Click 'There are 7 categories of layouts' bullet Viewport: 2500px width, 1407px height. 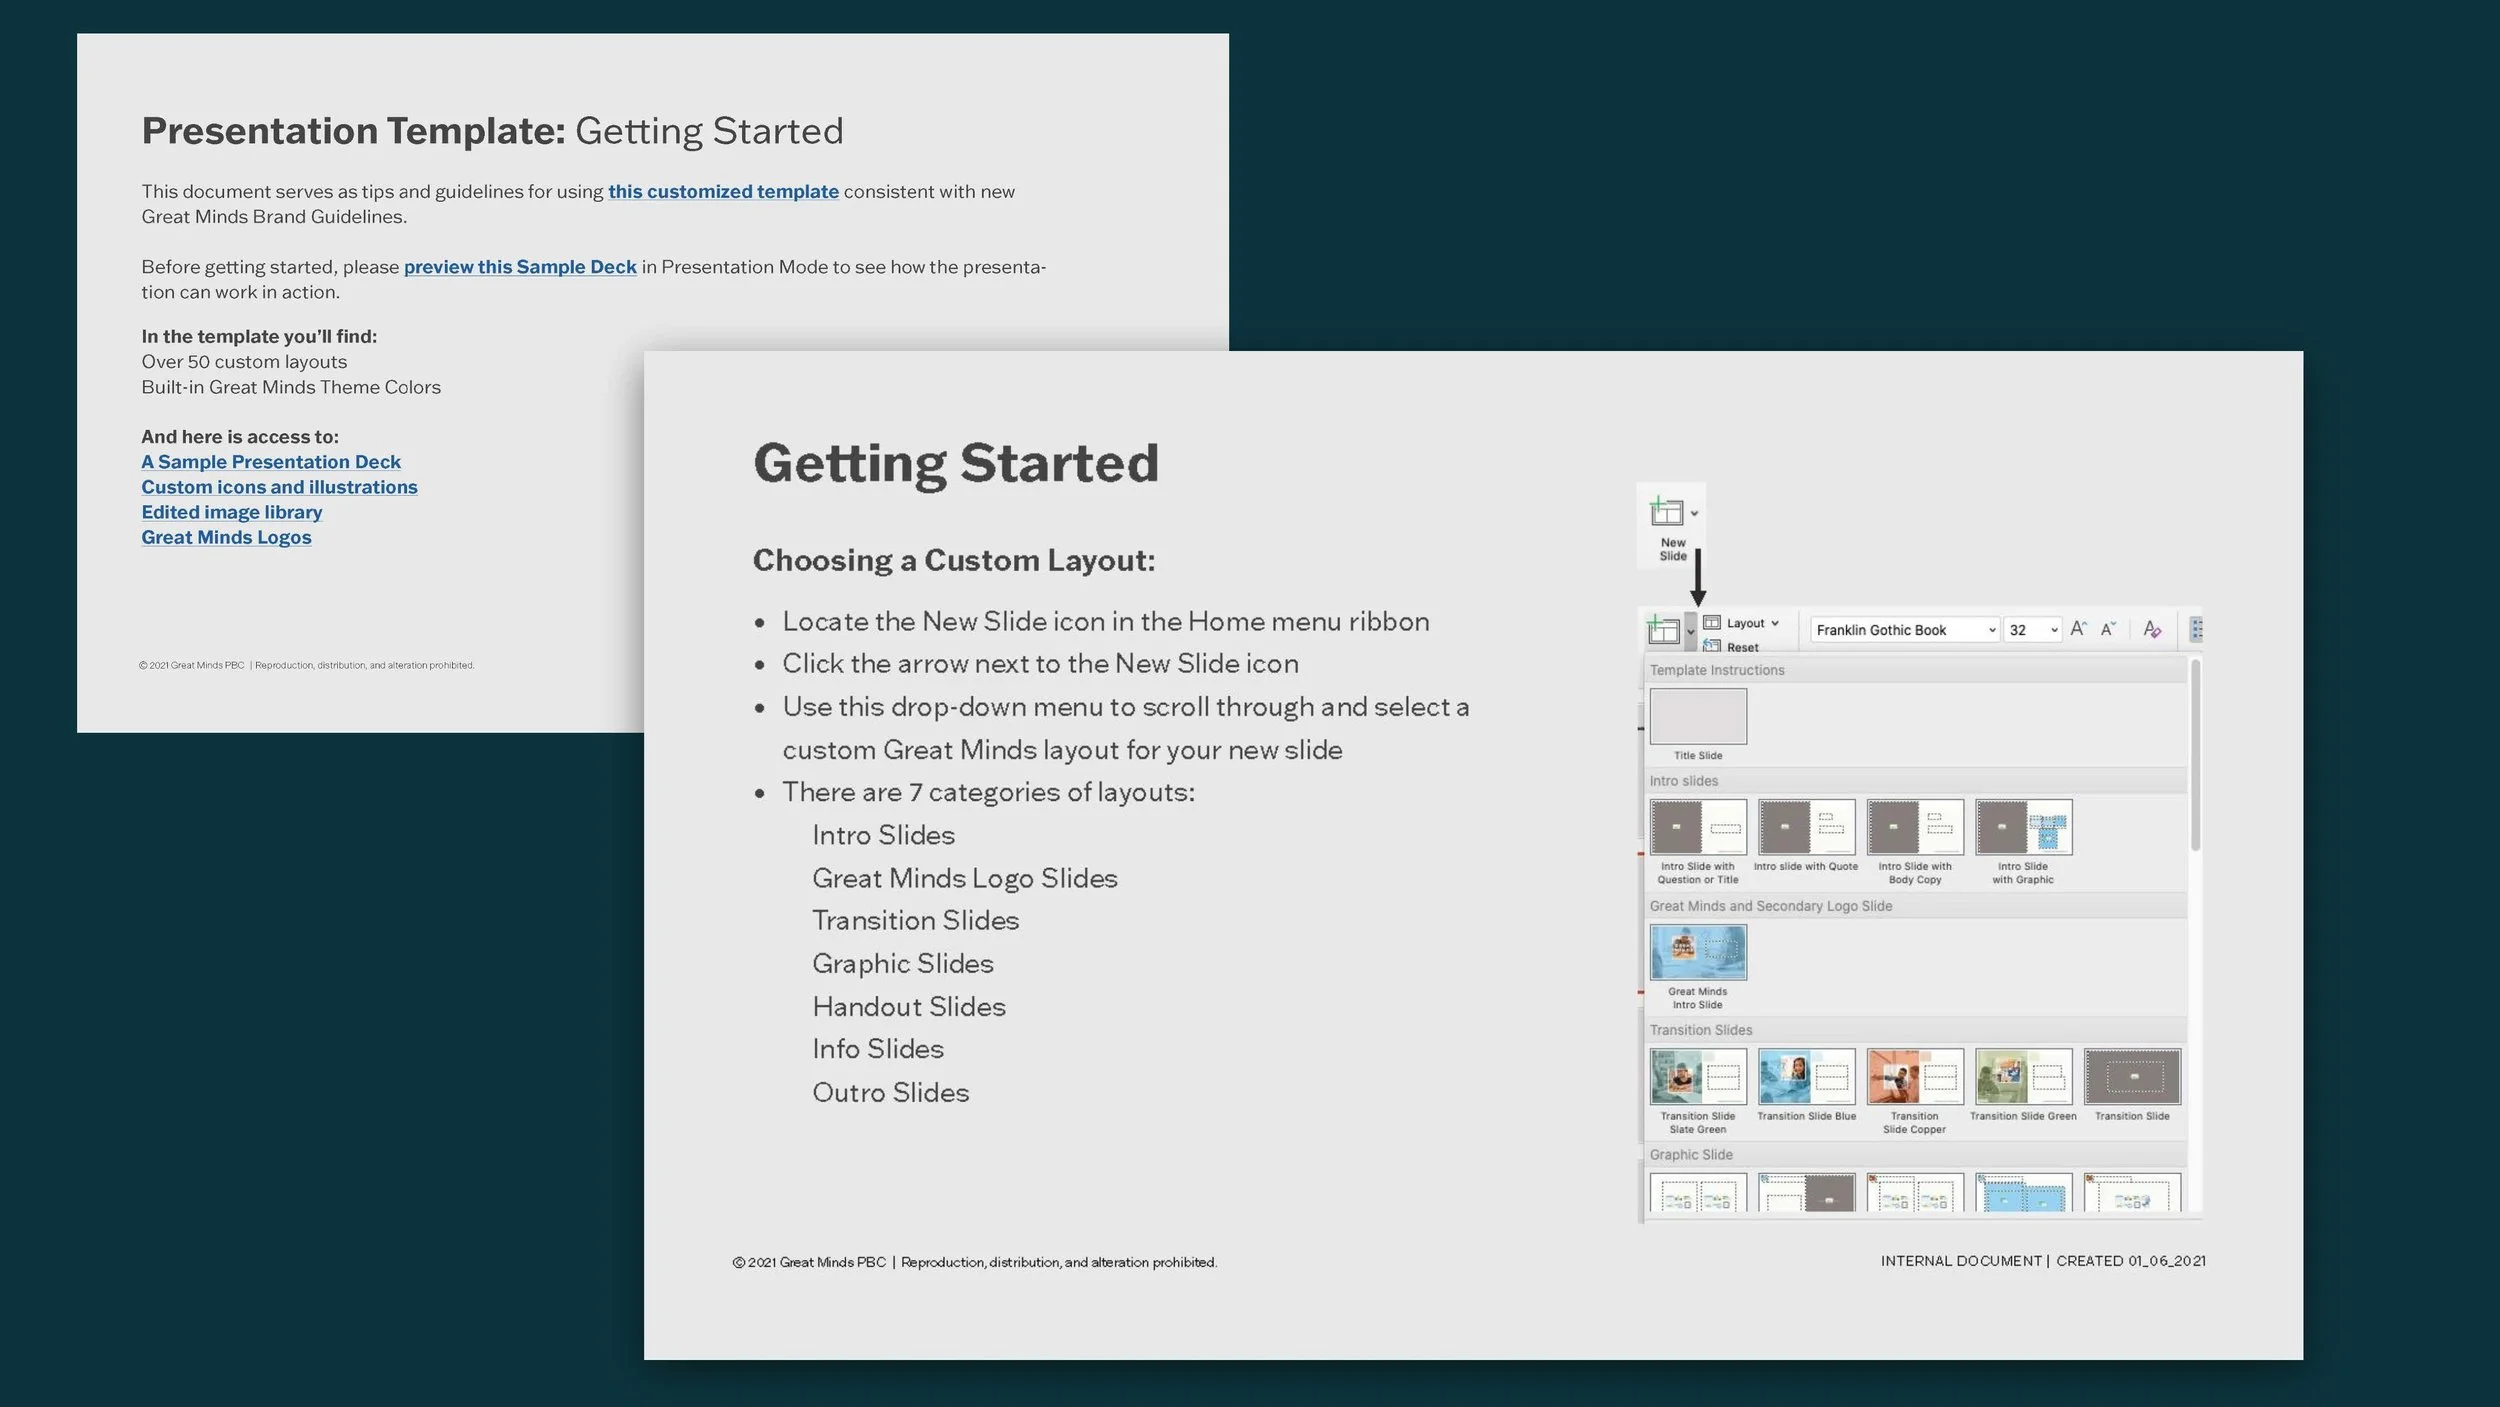(x=988, y=792)
